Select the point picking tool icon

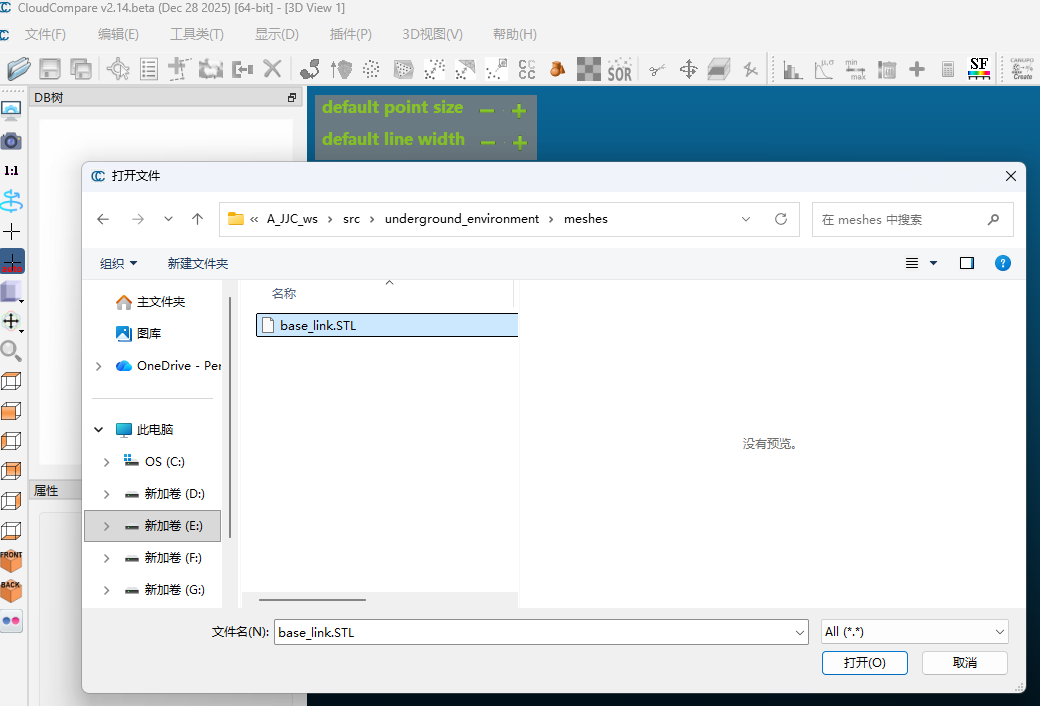118,69
